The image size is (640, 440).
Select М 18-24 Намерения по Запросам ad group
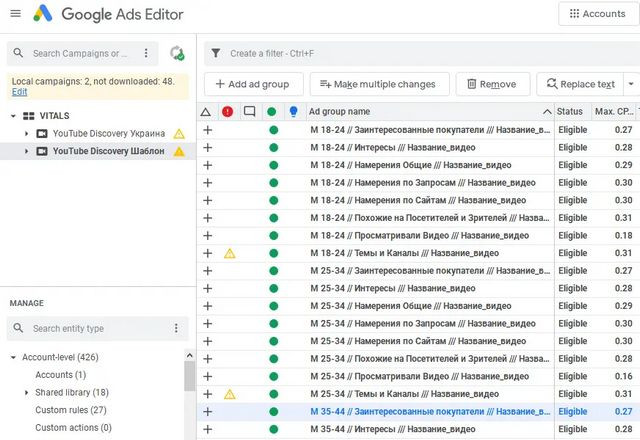coord(423,183)
